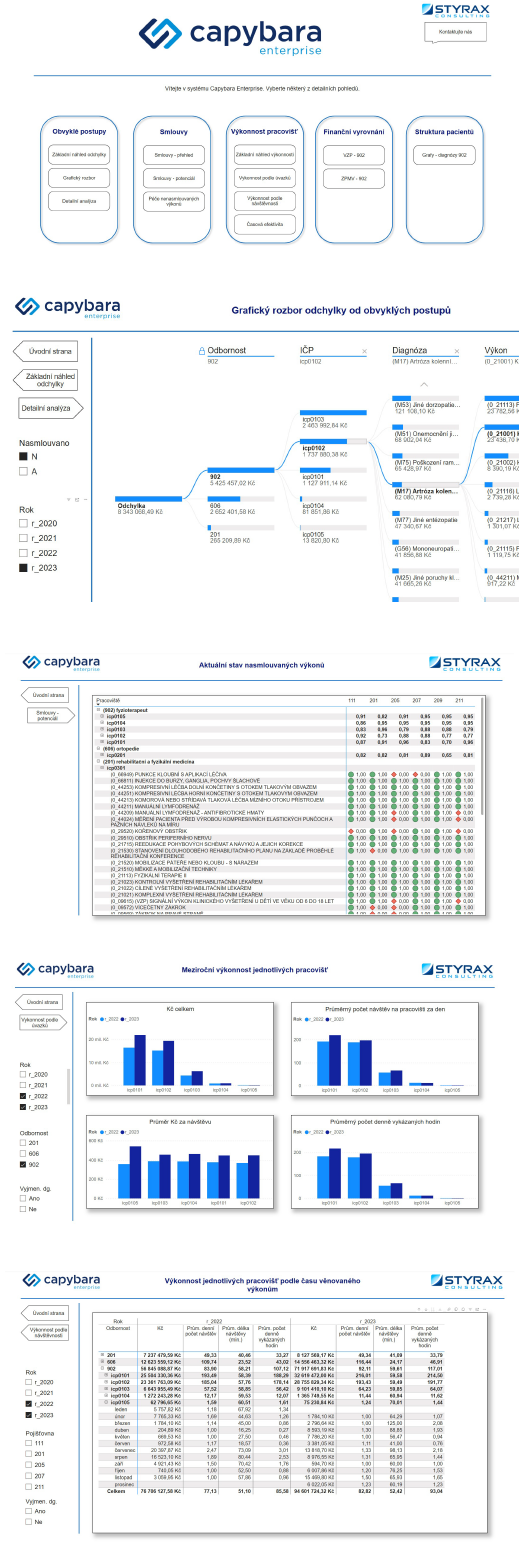Check Nasmlouvano option N
519x1543 pixels.
23,456
